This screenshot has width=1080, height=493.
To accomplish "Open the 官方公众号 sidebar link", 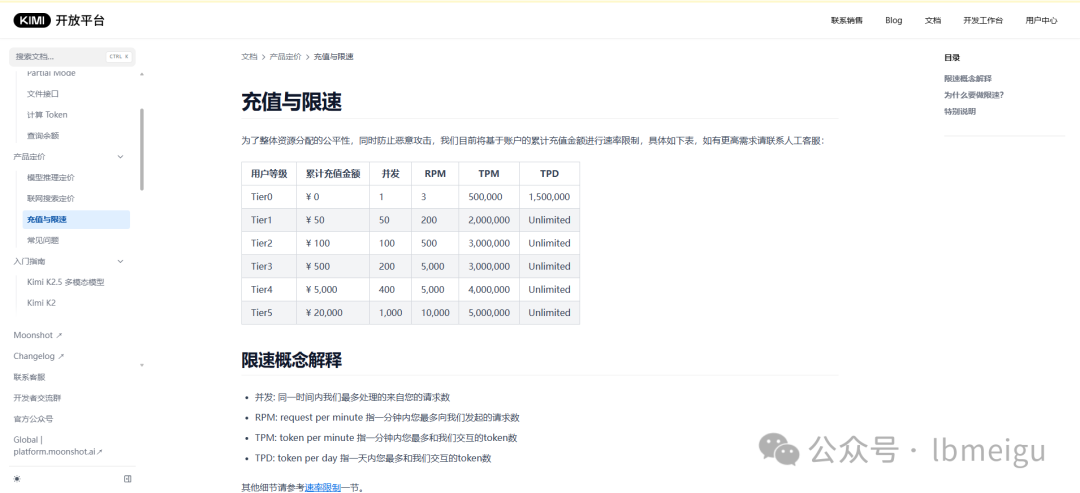I will [x=33, y=419].
